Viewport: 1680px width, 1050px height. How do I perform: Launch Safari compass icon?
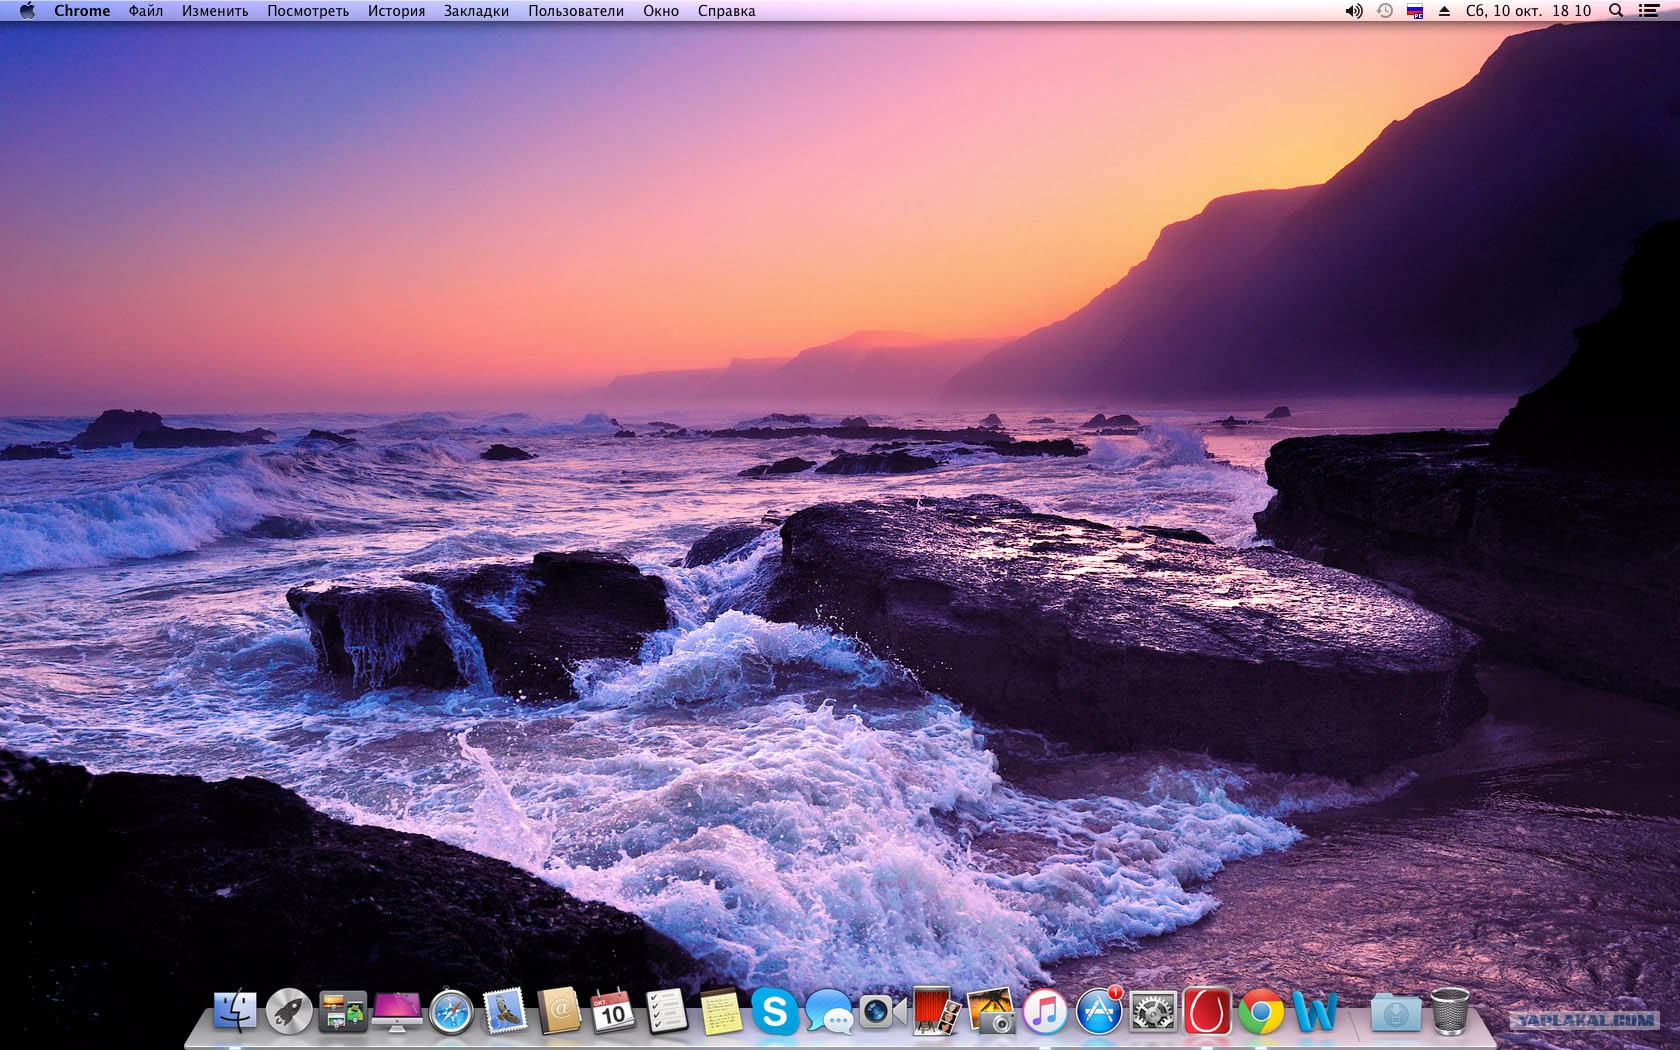[451, 1012]
